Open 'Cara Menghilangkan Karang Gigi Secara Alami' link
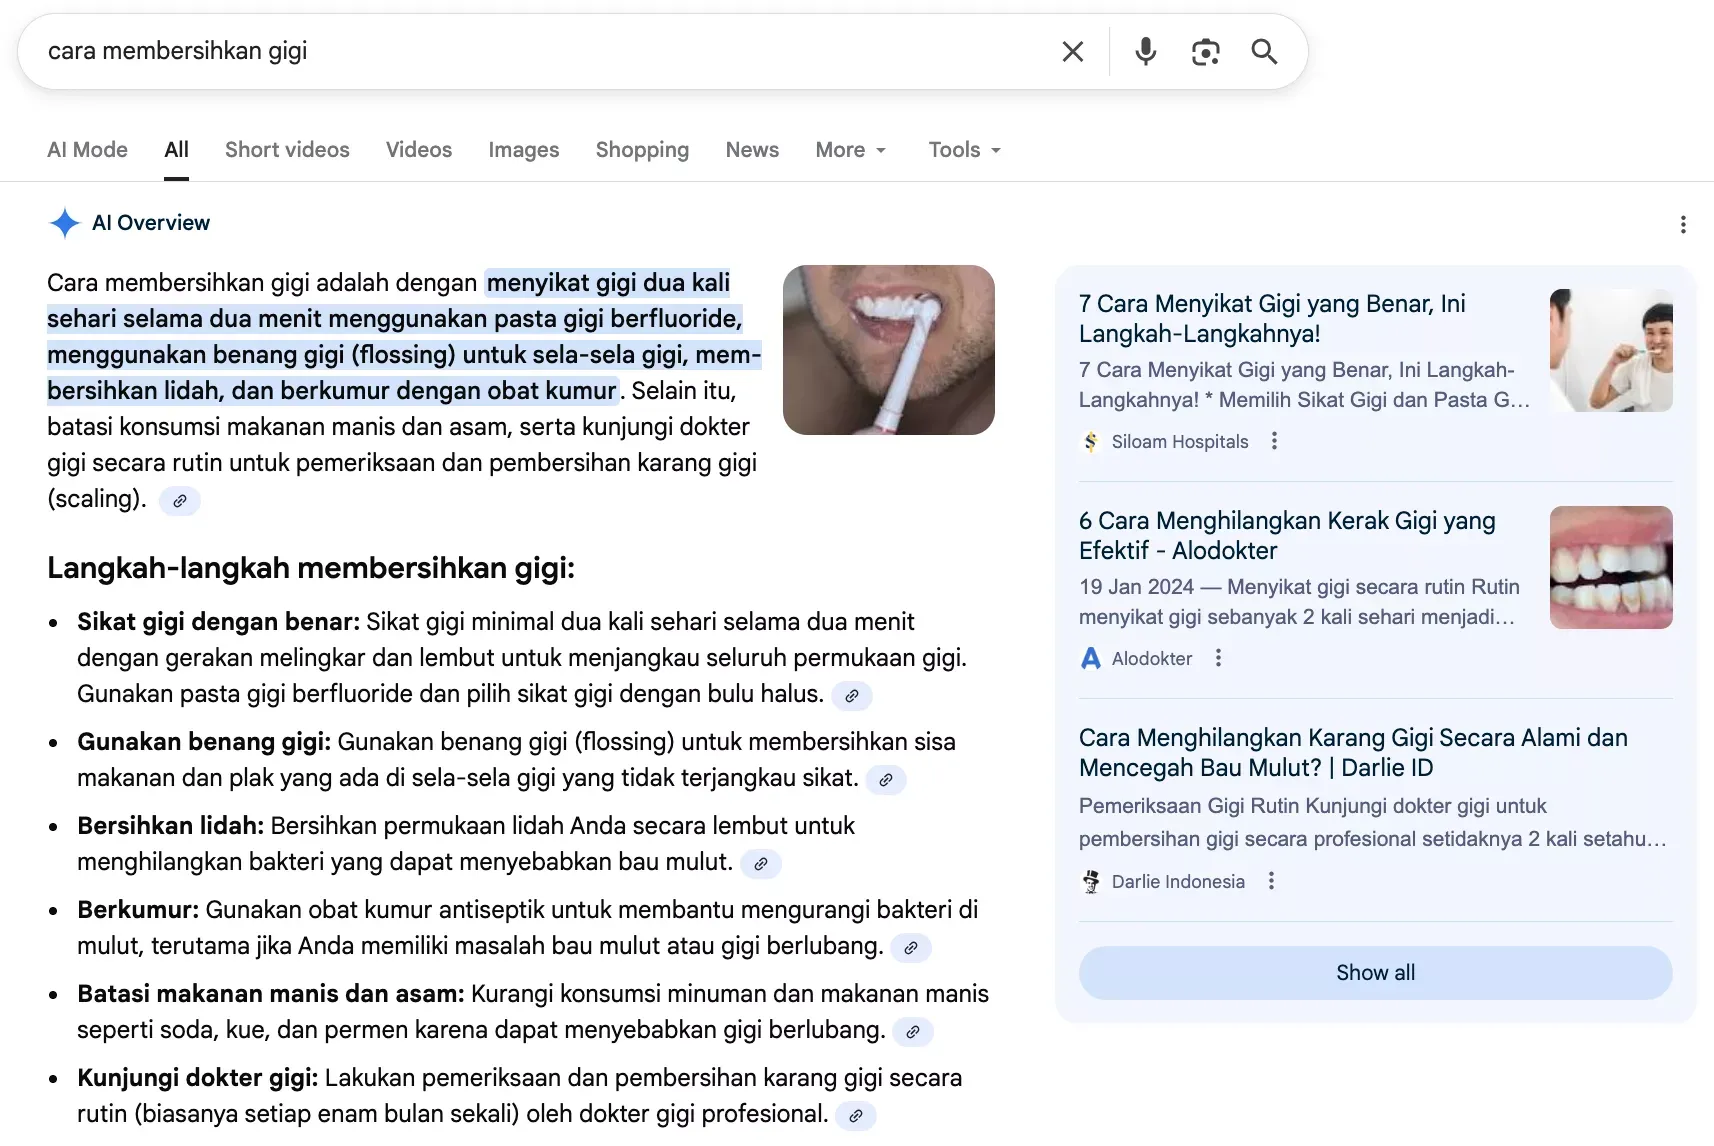The height and width of the screenshot is (1146, 1714). (1353, 753)
